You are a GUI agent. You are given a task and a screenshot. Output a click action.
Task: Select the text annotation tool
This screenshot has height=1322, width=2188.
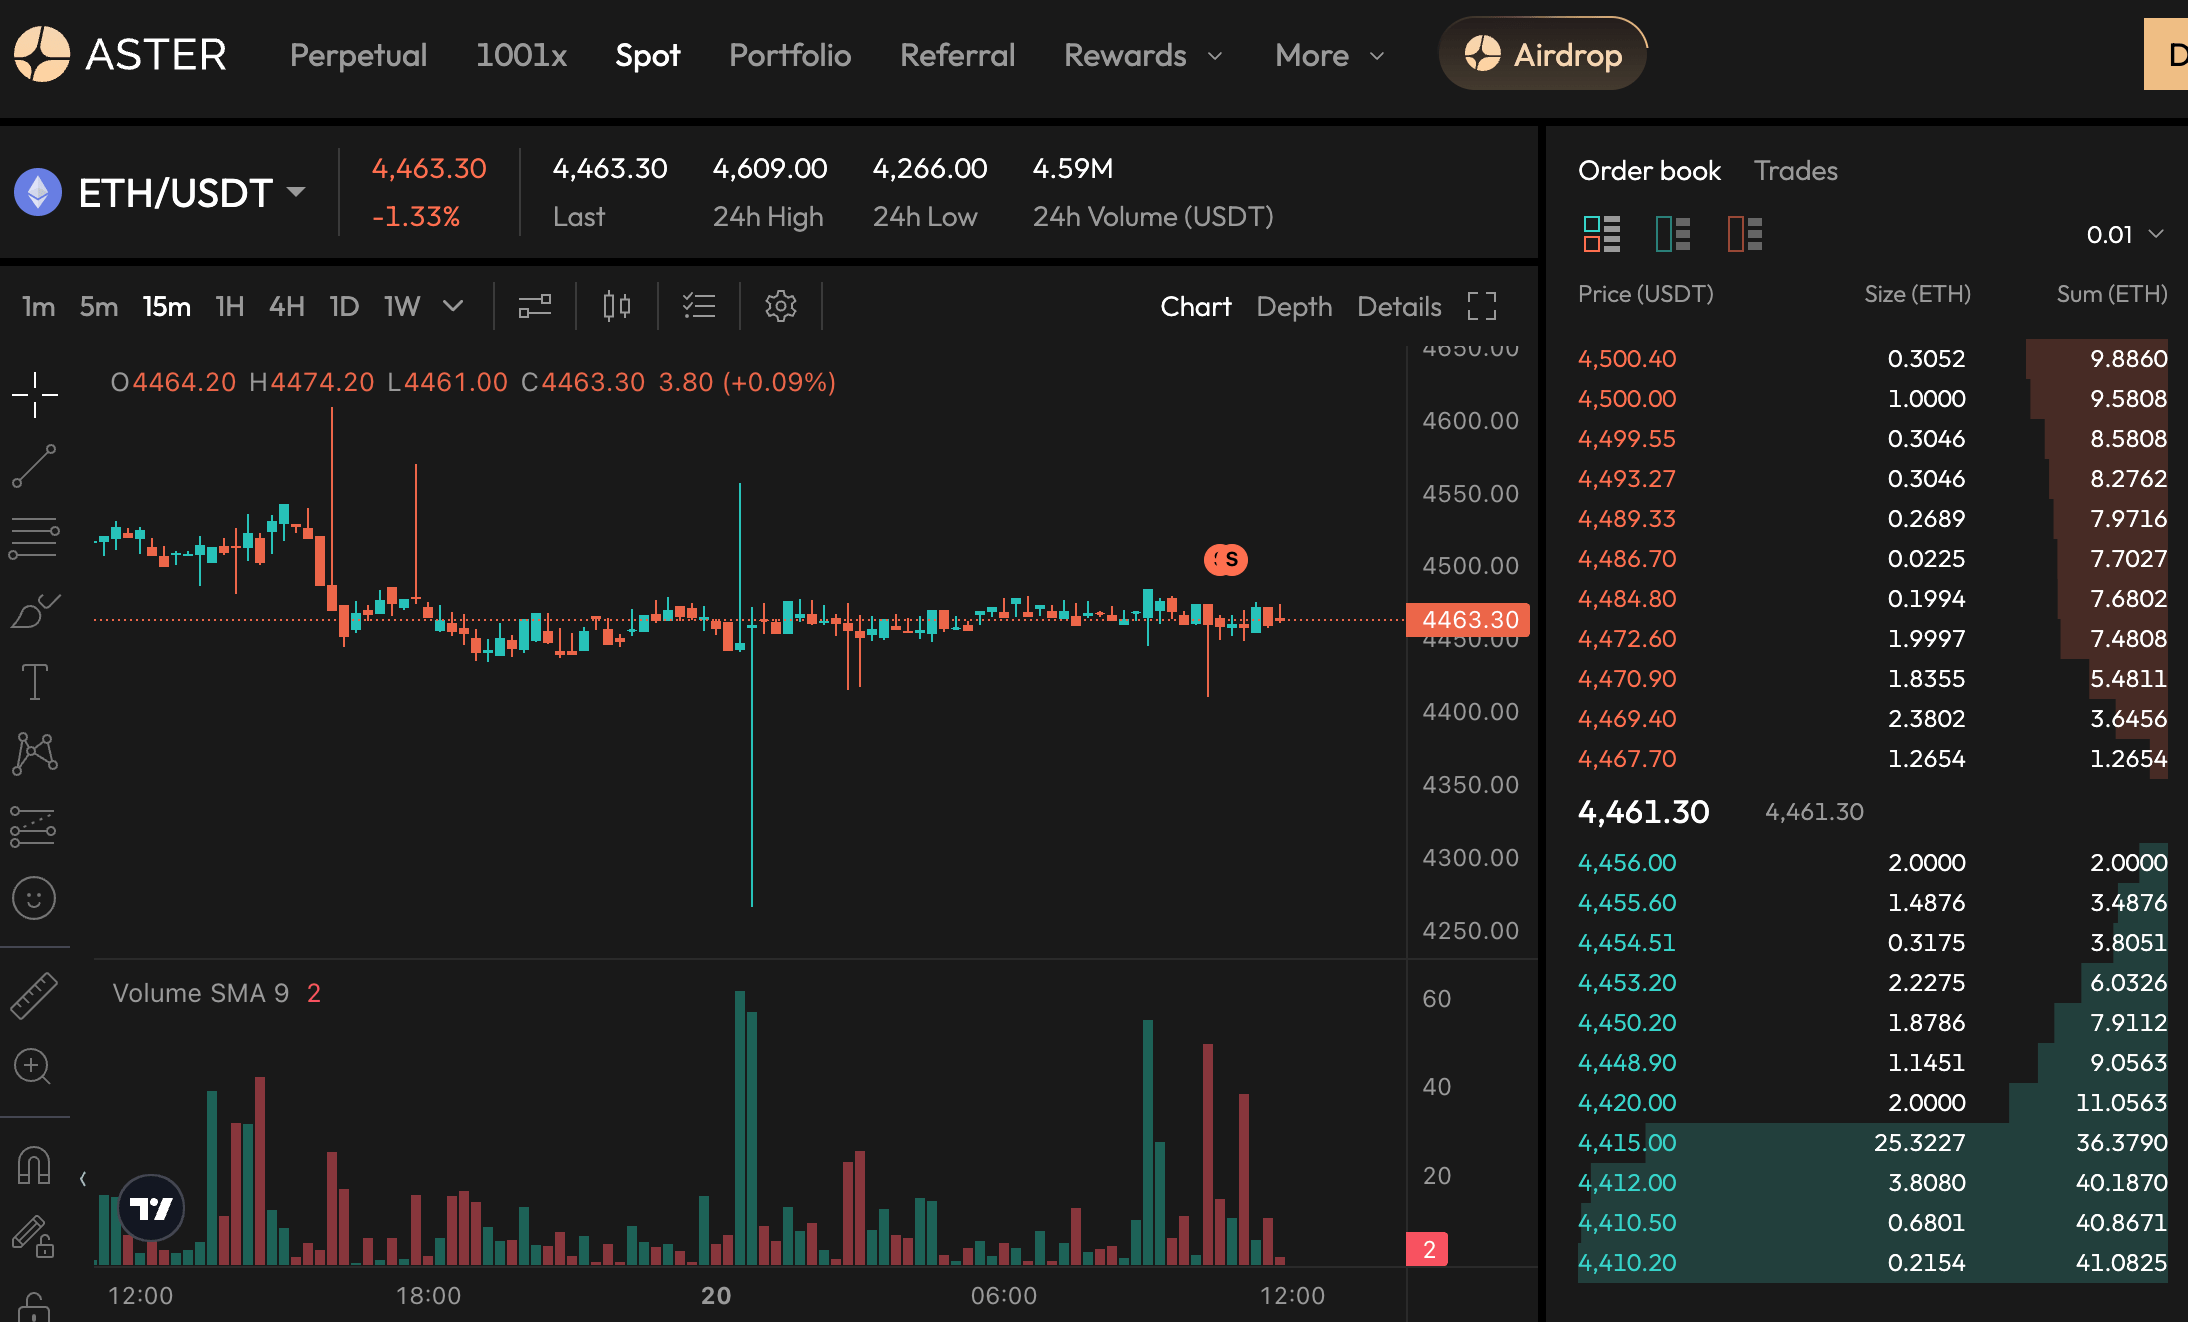click(35, 682)
